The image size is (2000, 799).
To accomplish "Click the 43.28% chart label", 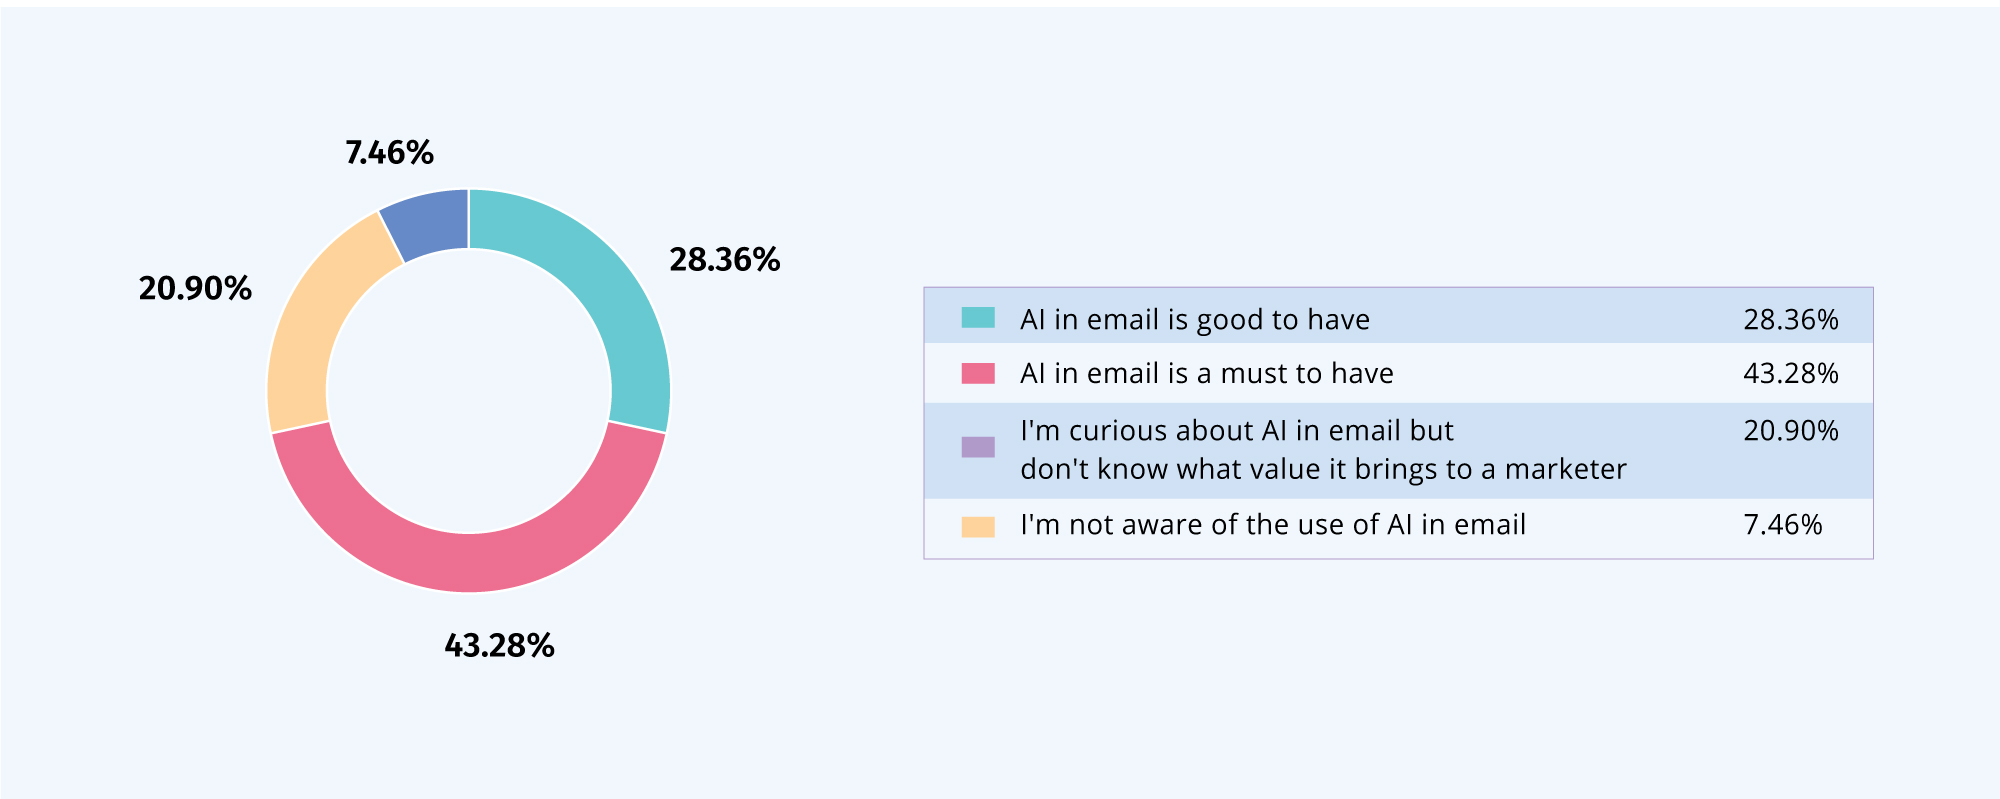I will click(499, 646).
